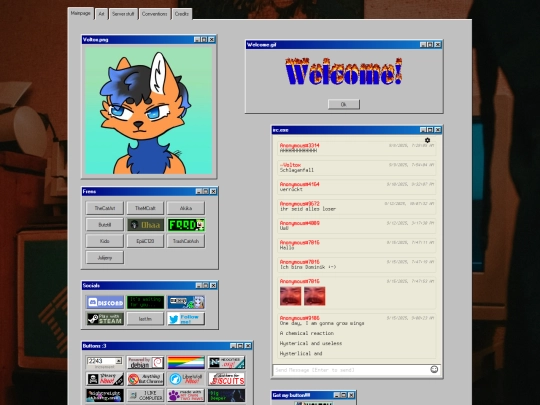Focus the Send Message input field

tap(351, 370)
